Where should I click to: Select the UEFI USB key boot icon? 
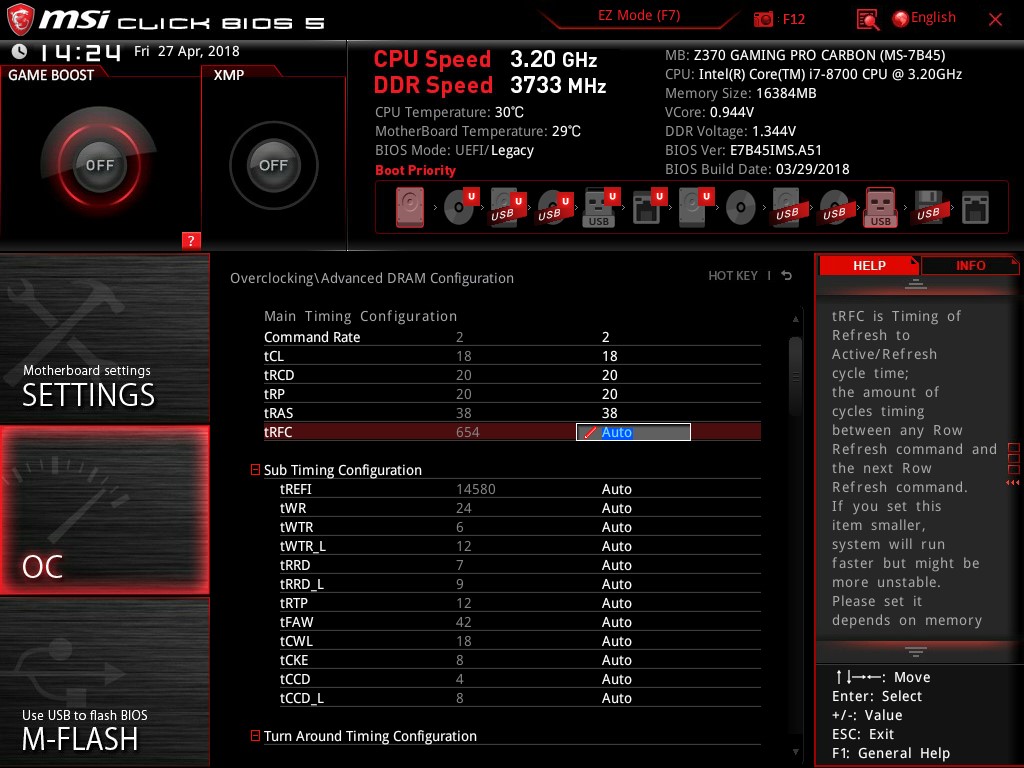(x=600, y=208)
